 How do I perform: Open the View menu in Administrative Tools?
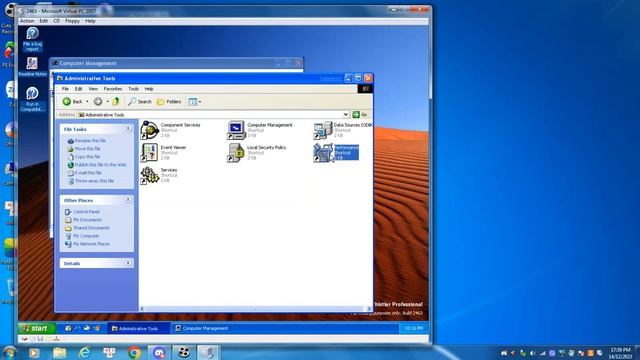93,89
